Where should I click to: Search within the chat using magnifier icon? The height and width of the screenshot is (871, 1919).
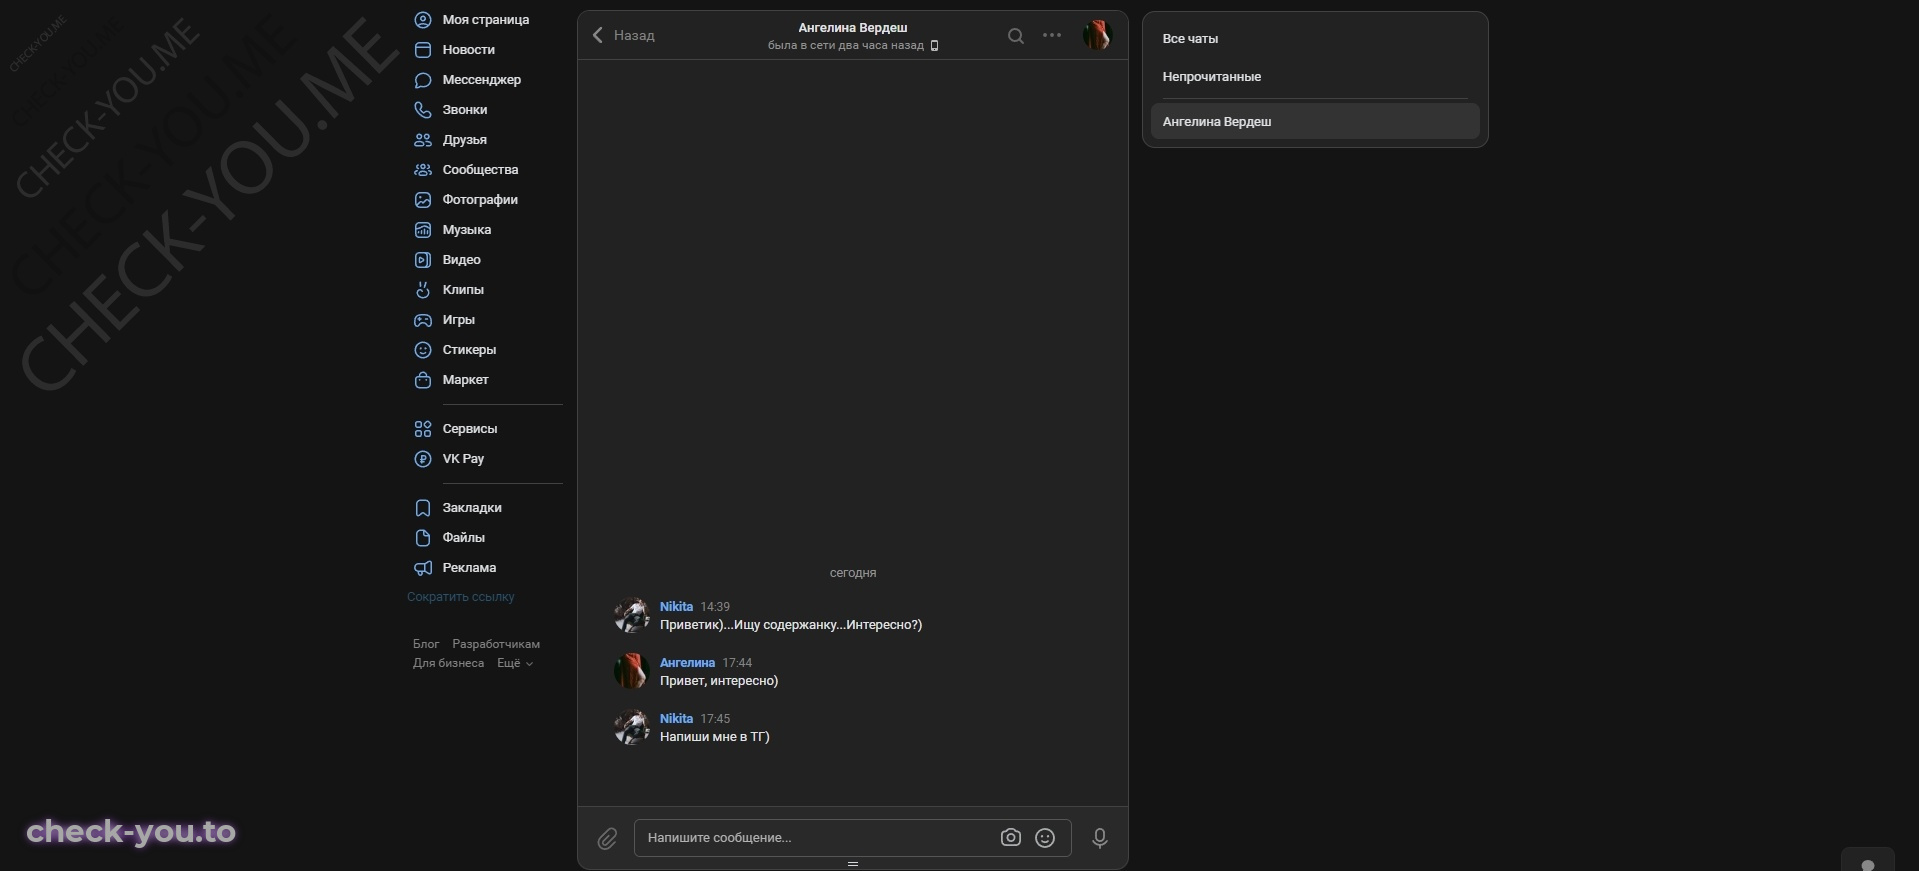pyautogui.click(x=1015, y=36)
